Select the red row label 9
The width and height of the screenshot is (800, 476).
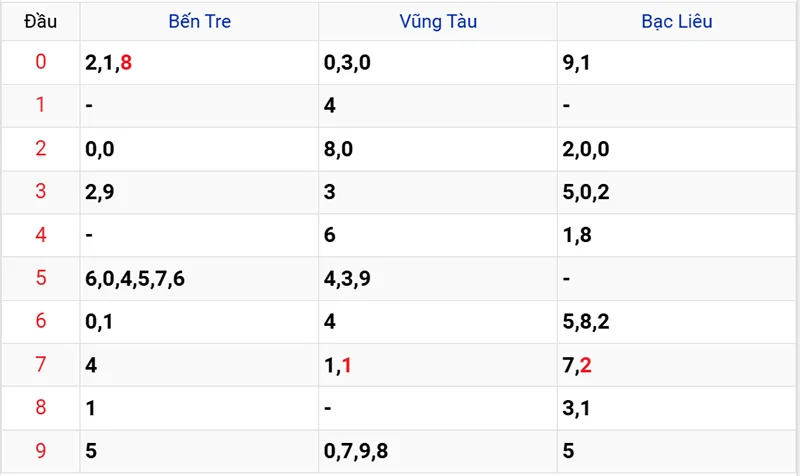[x=41, y=451]
